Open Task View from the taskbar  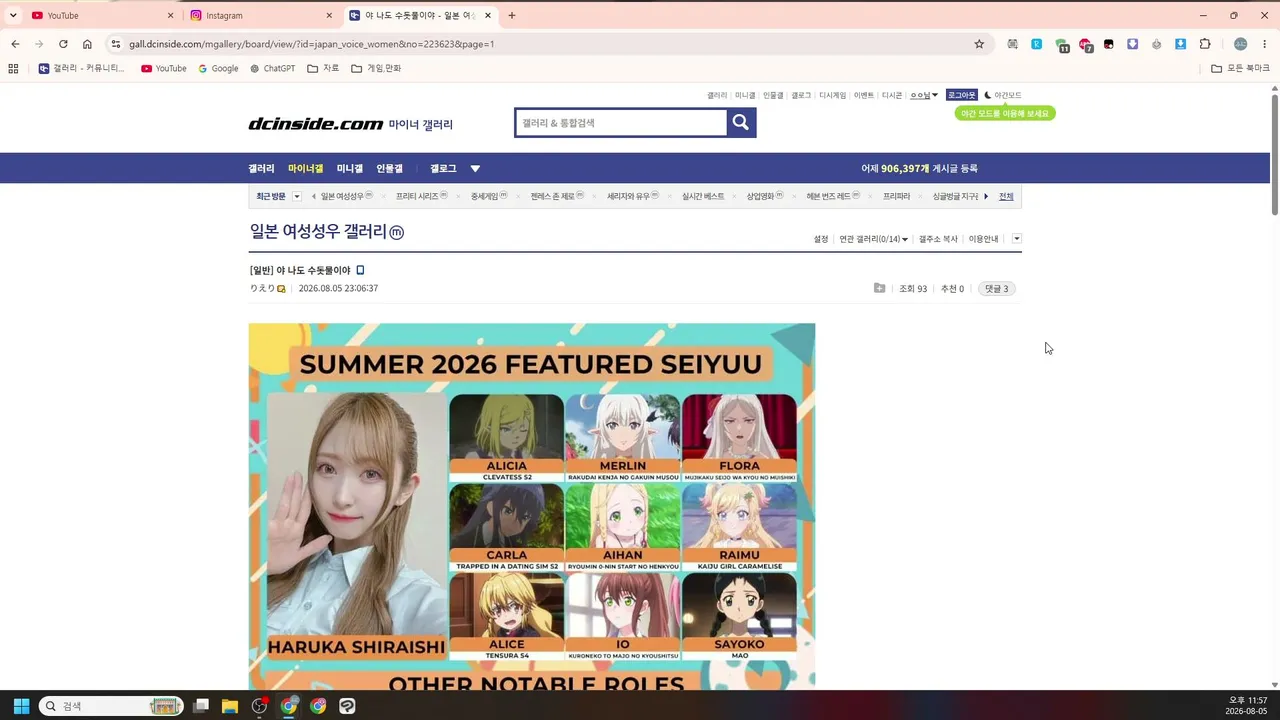[x=201, y=706]
